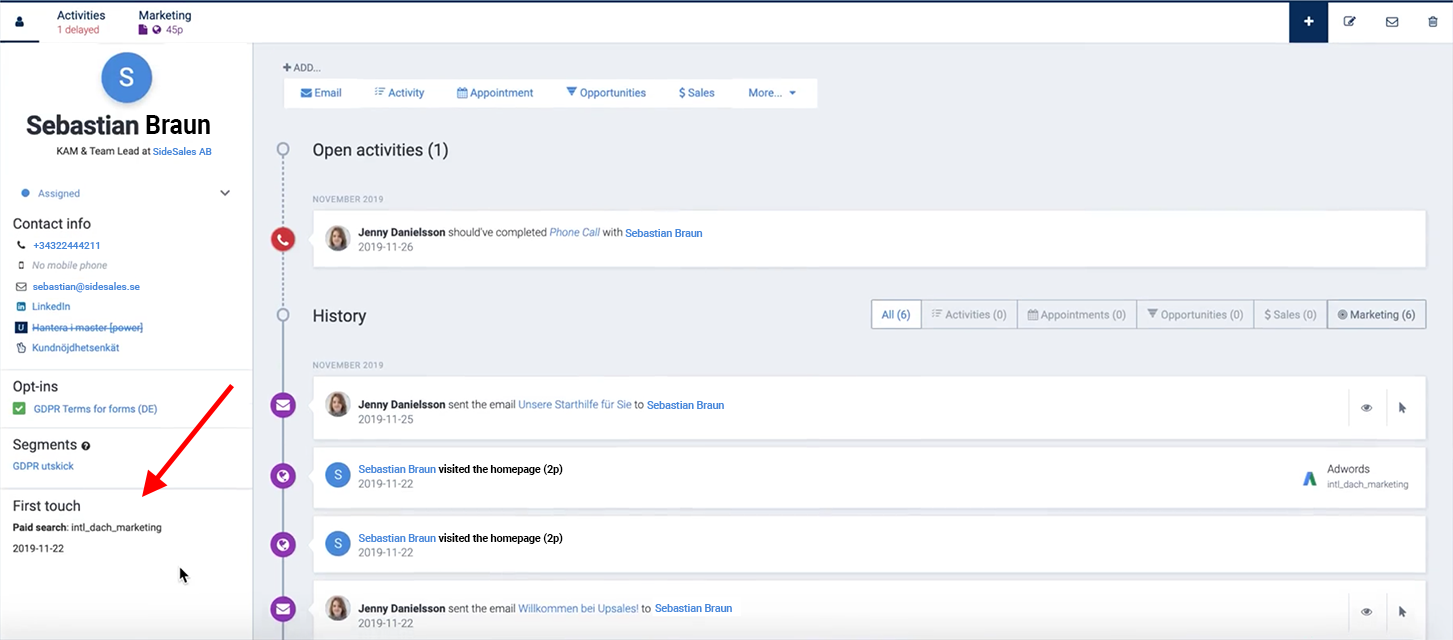Image resolution: width=1453 pixels, height=640 pixels.
Task: Click the Open activities timeline circle marker
Action: pos(283,150)
